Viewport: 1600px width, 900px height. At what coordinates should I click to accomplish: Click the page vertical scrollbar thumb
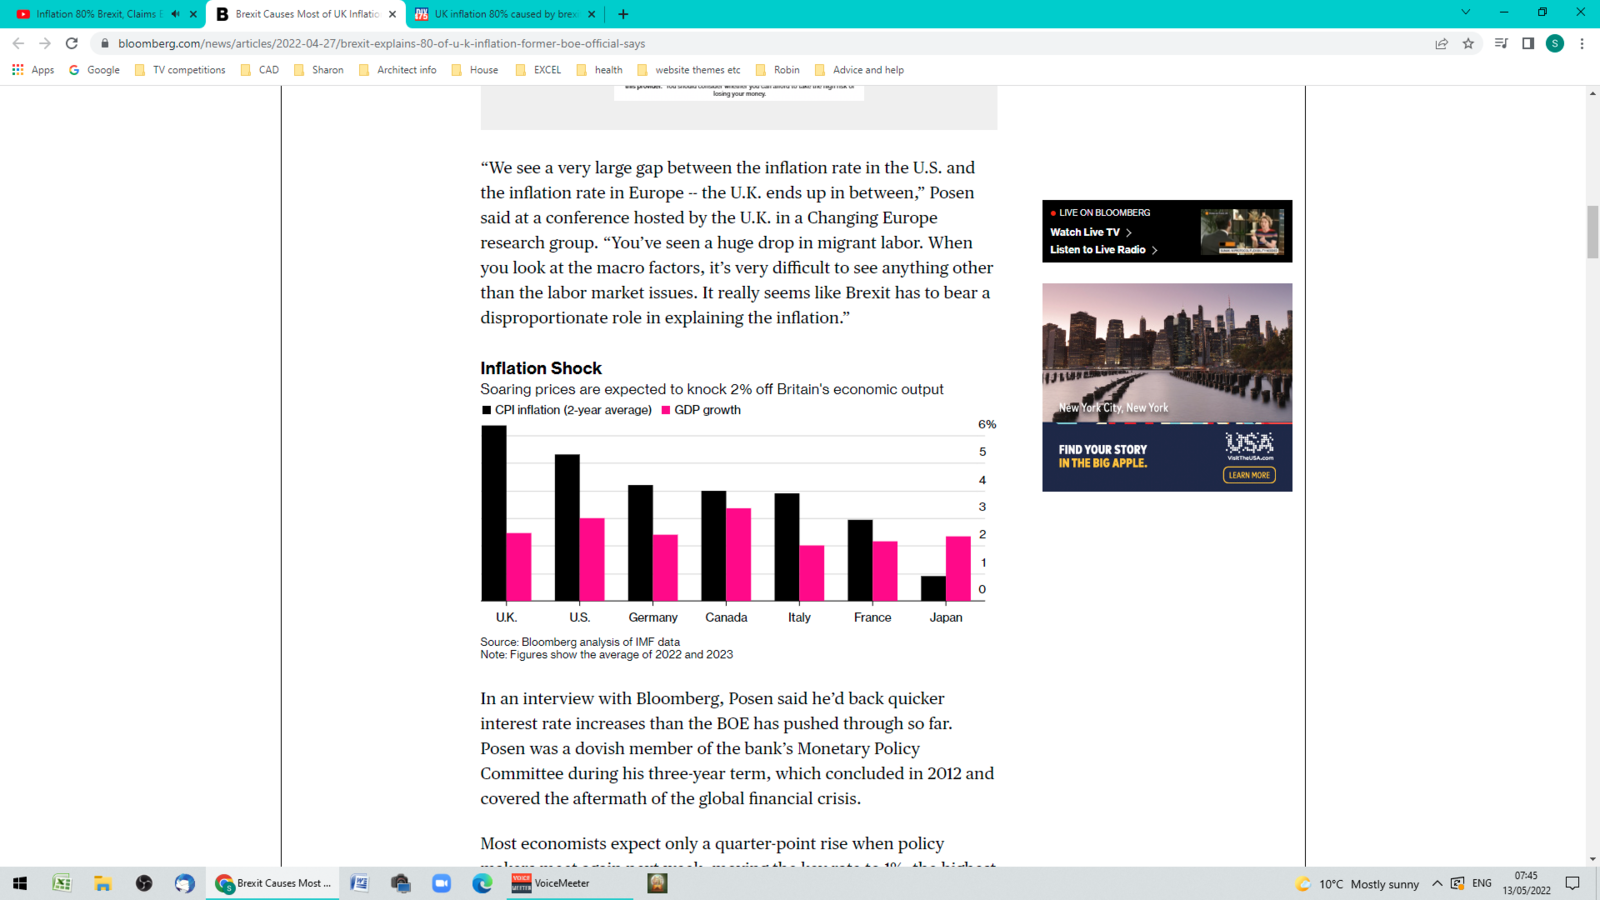(1592, 232)
